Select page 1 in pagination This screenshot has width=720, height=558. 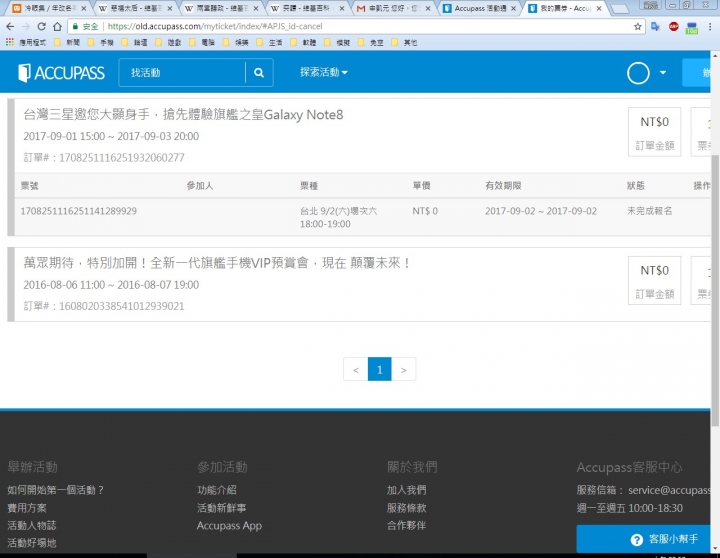point(379,369)
